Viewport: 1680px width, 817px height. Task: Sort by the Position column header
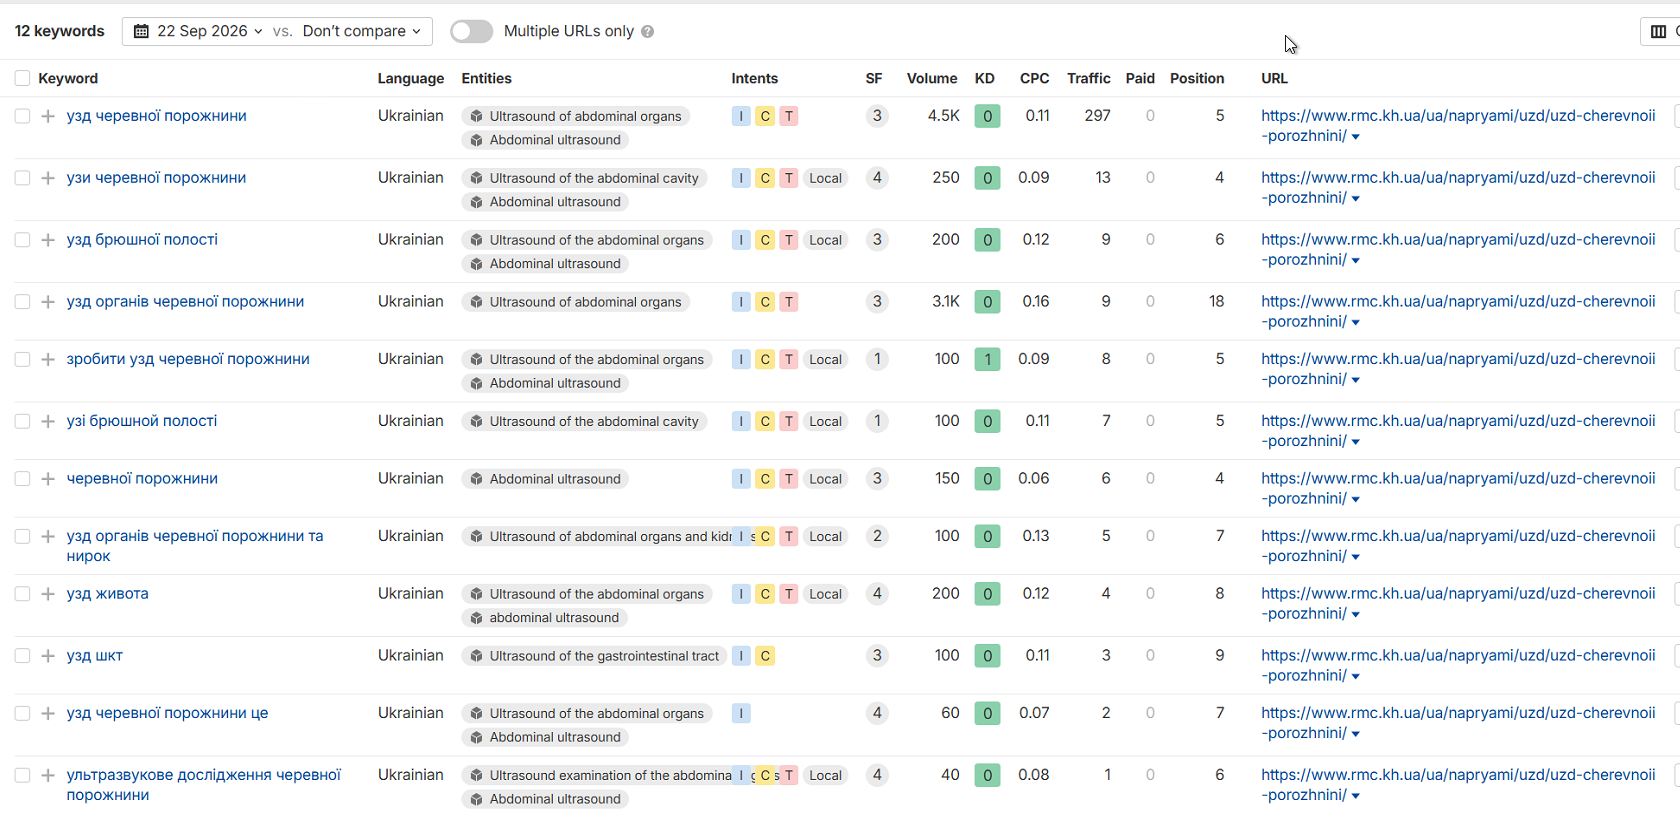[1197, 78]
